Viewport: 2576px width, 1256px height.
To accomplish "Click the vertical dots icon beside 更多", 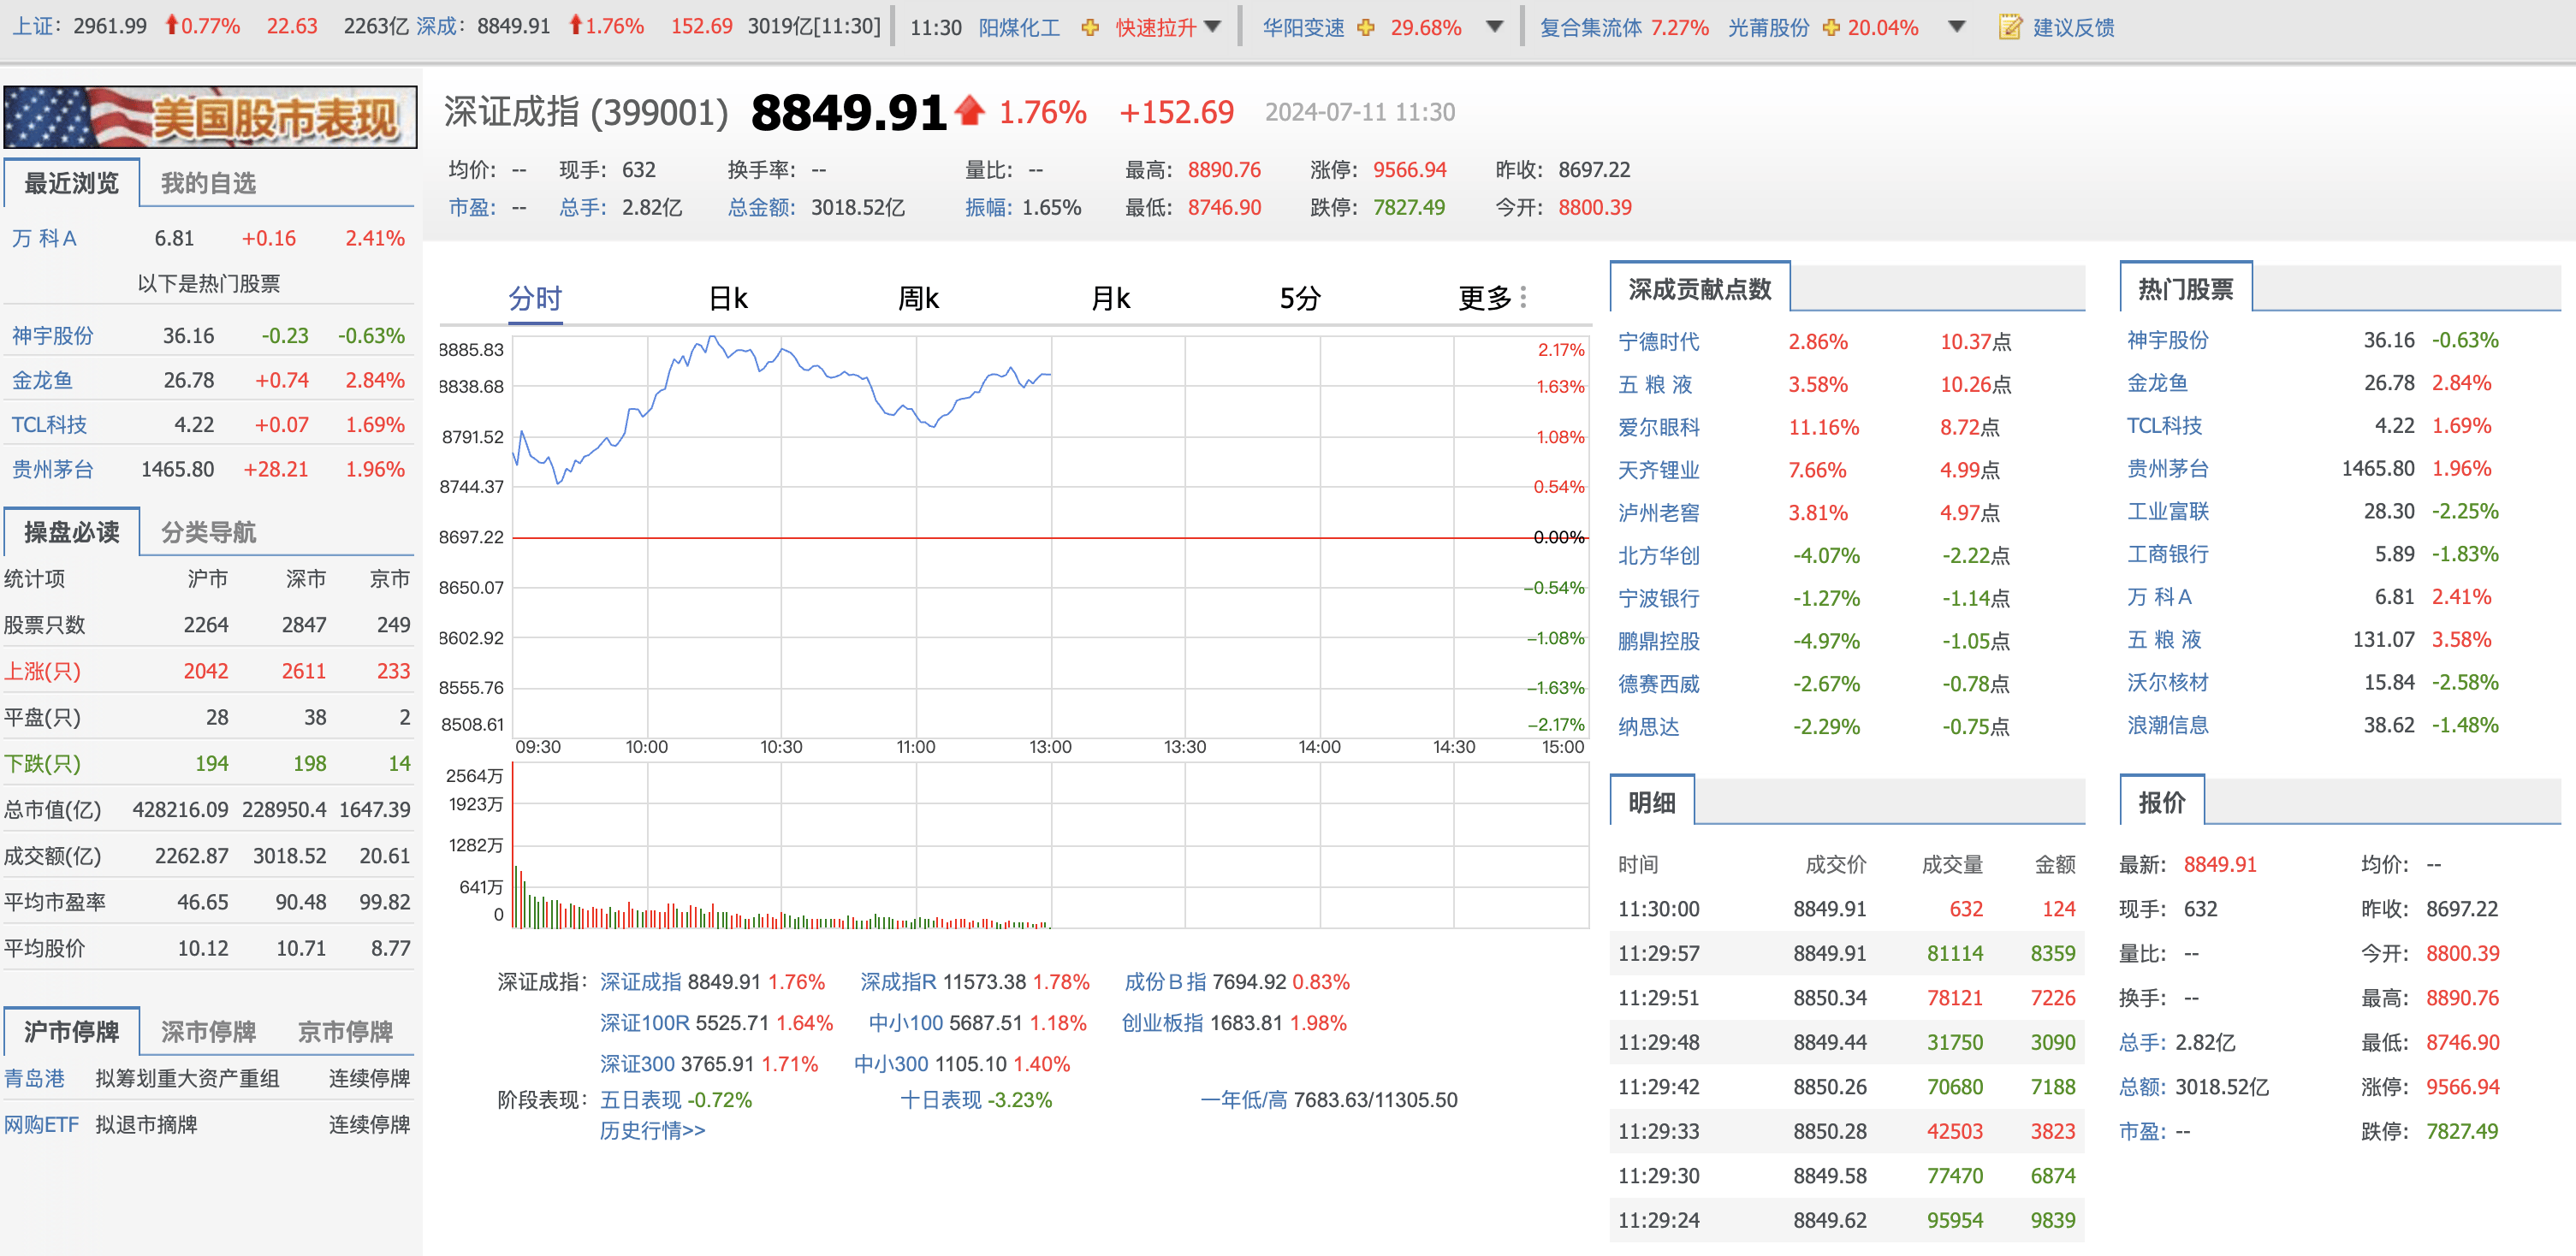I will (1523, 297).
